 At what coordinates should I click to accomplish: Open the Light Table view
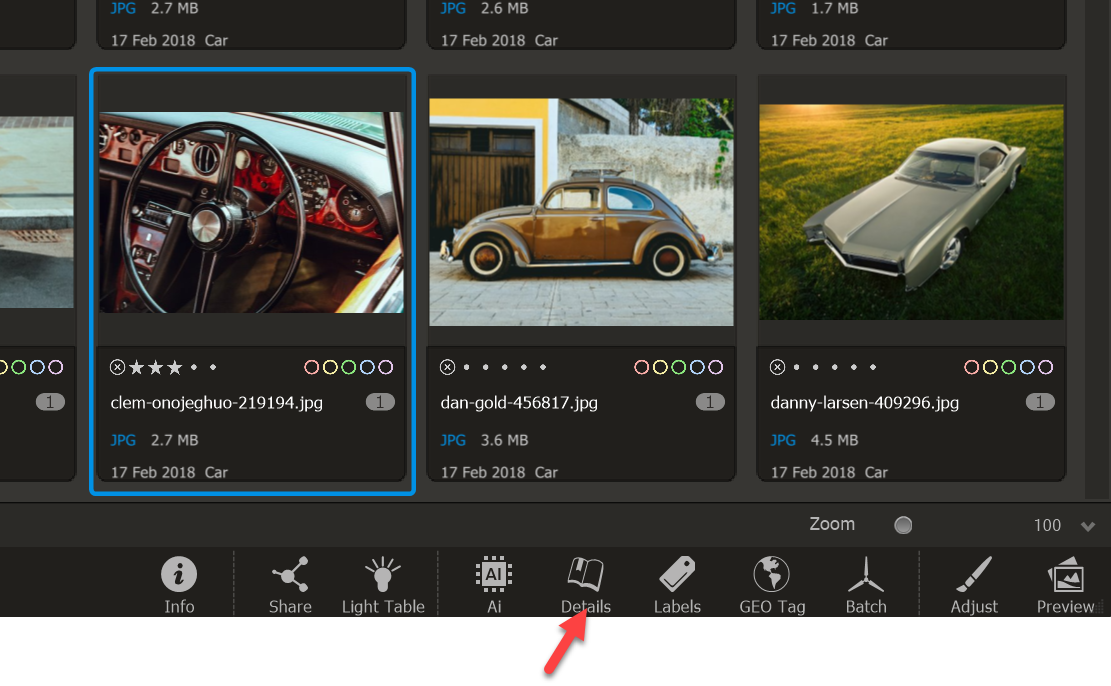383,585
